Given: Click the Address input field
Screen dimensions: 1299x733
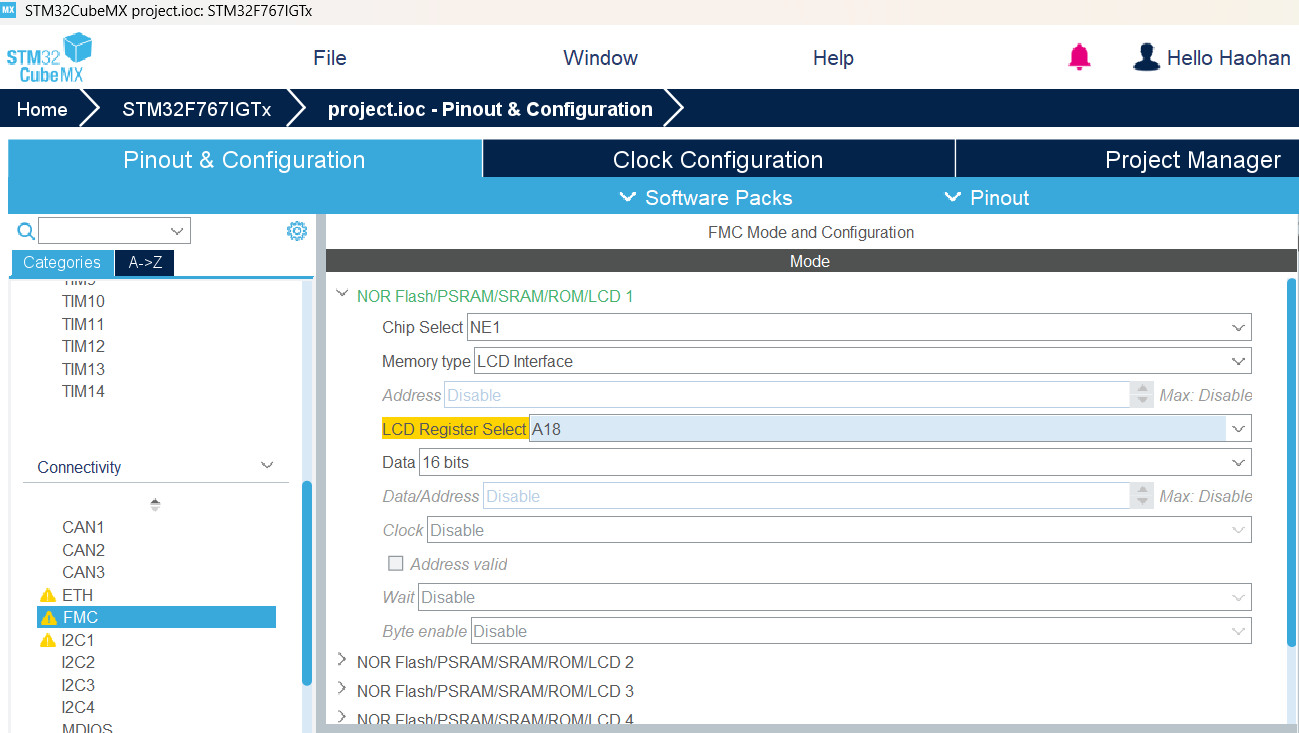Looking at the screenshot, I should pos(787,395).
